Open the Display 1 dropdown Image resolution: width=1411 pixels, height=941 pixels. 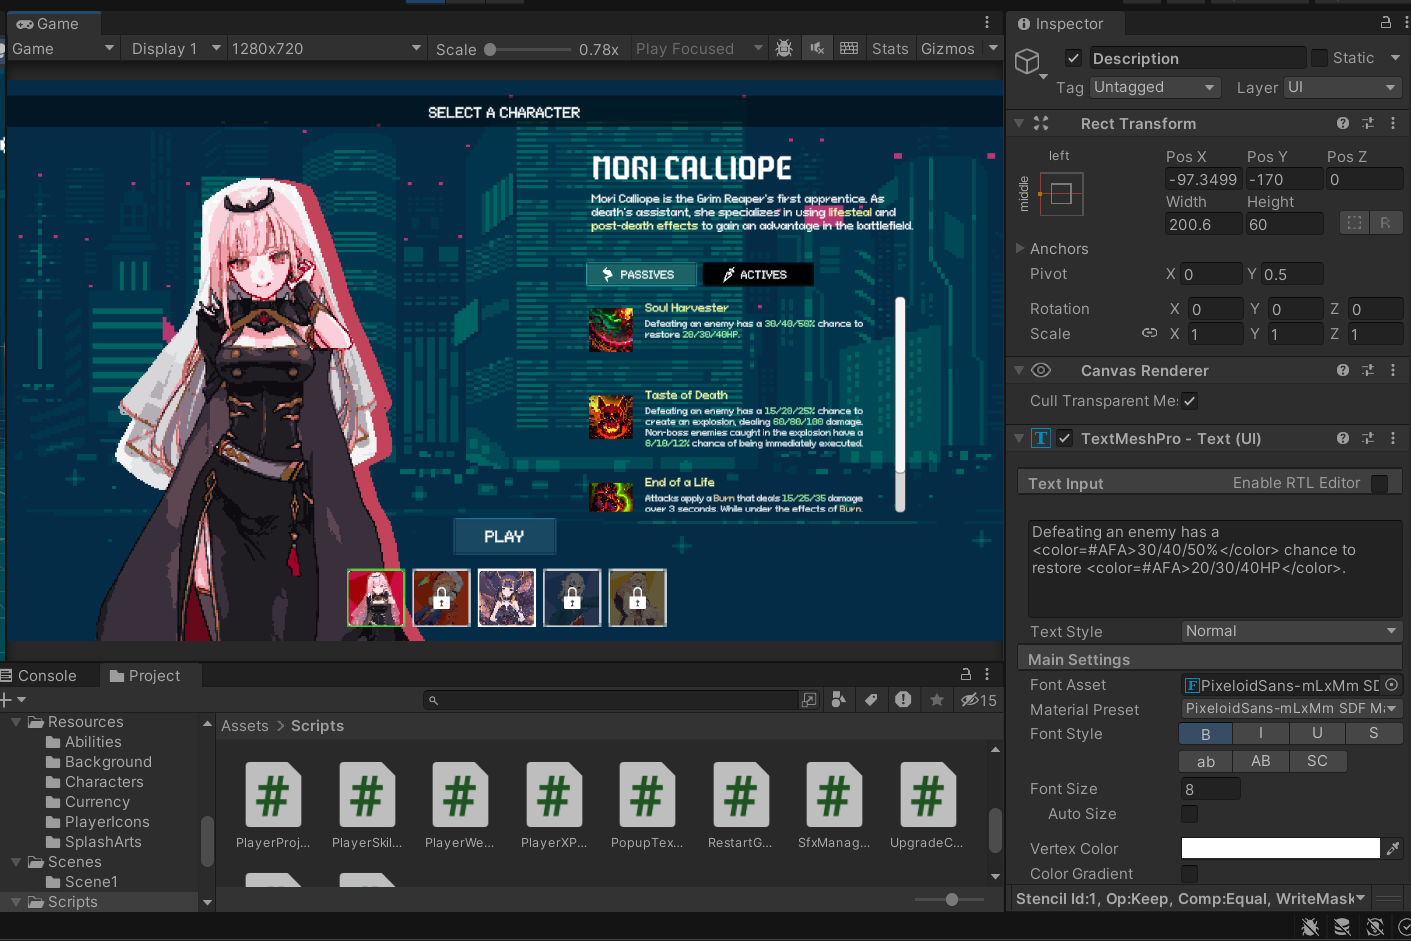175,48
